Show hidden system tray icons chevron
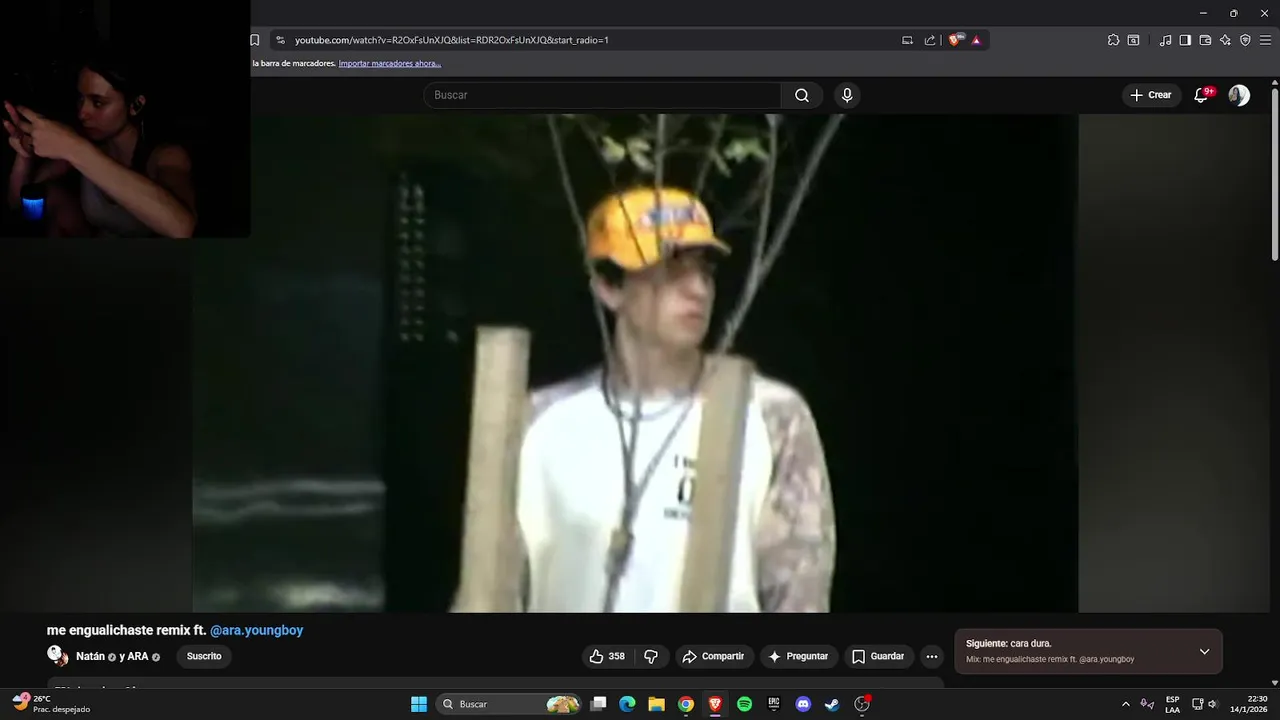Viewport: 1280px width, 720px height. tap(1125, 704)
